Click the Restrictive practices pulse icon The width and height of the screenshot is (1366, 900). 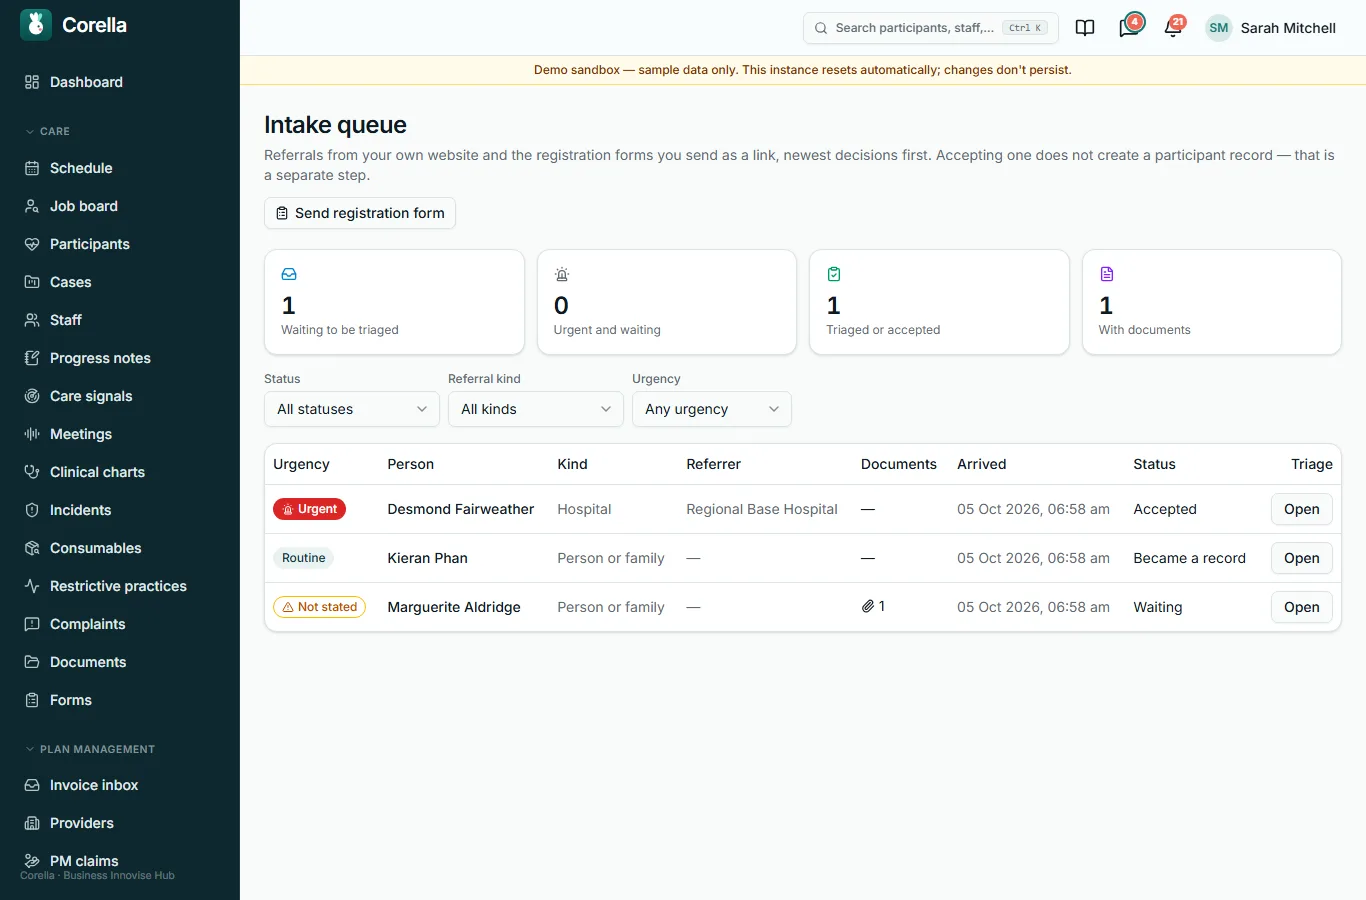click(32, 586)
